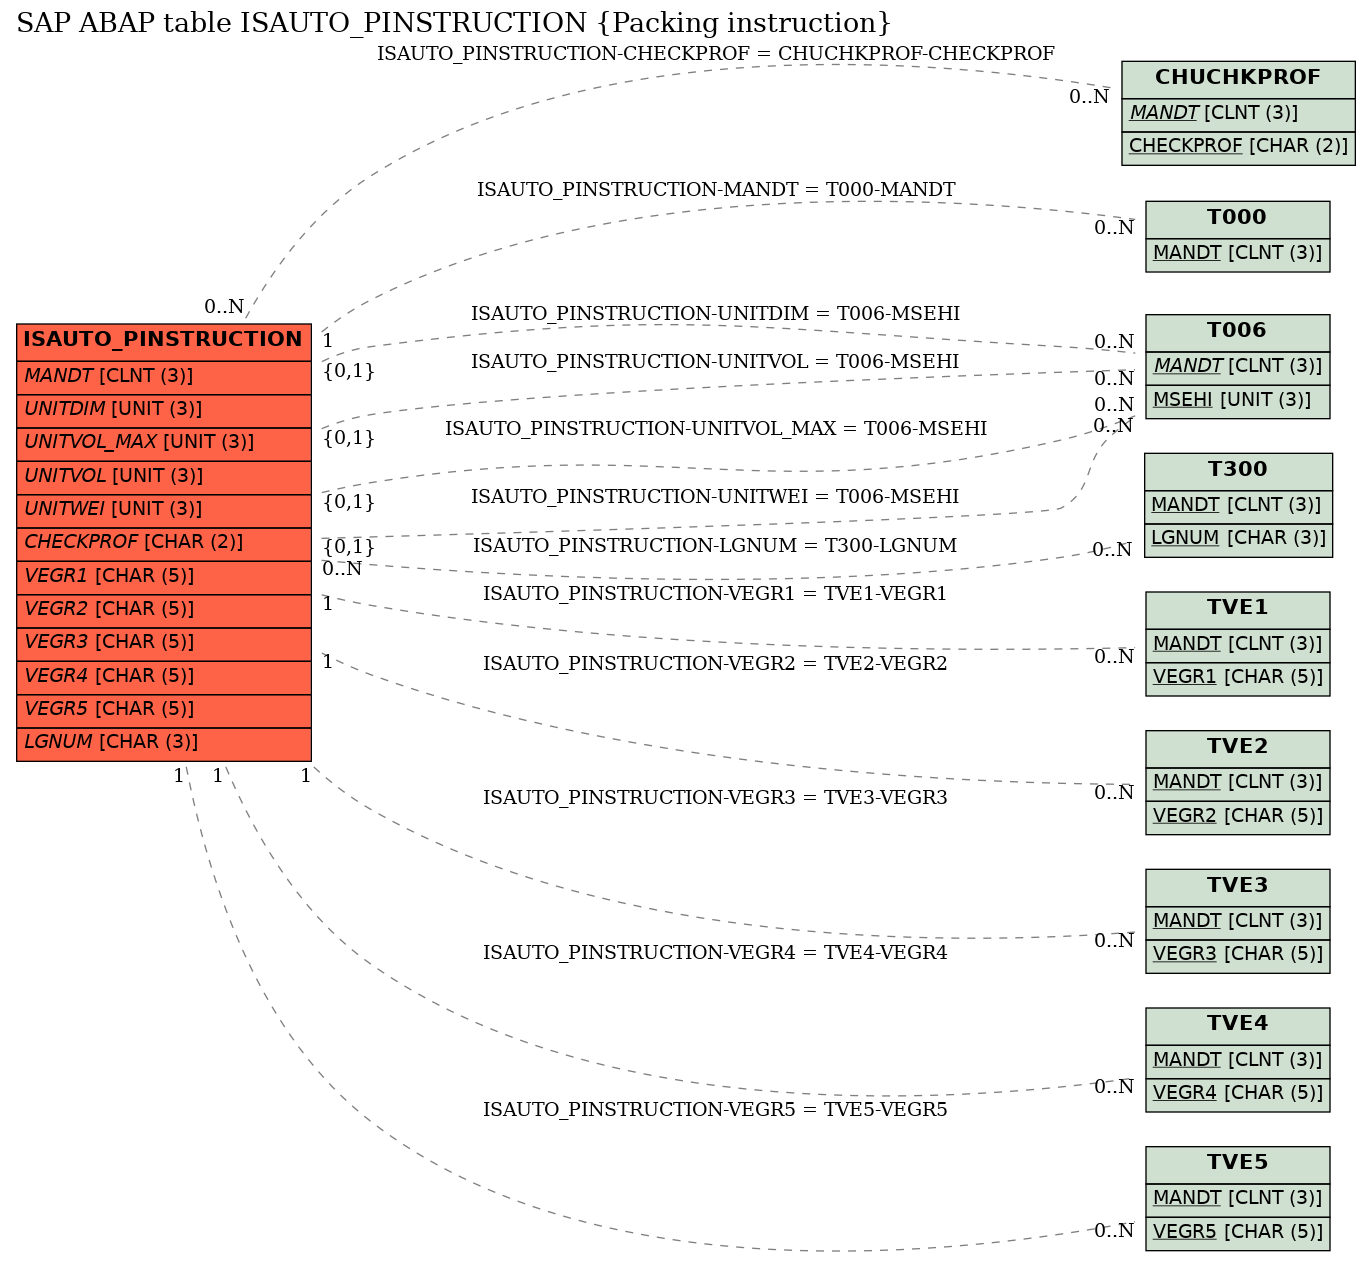Click VEGR5 field in TVE5 table
Image resolution: width=1371 pixels, height=1261 pixels.
click(1237, 1233)
